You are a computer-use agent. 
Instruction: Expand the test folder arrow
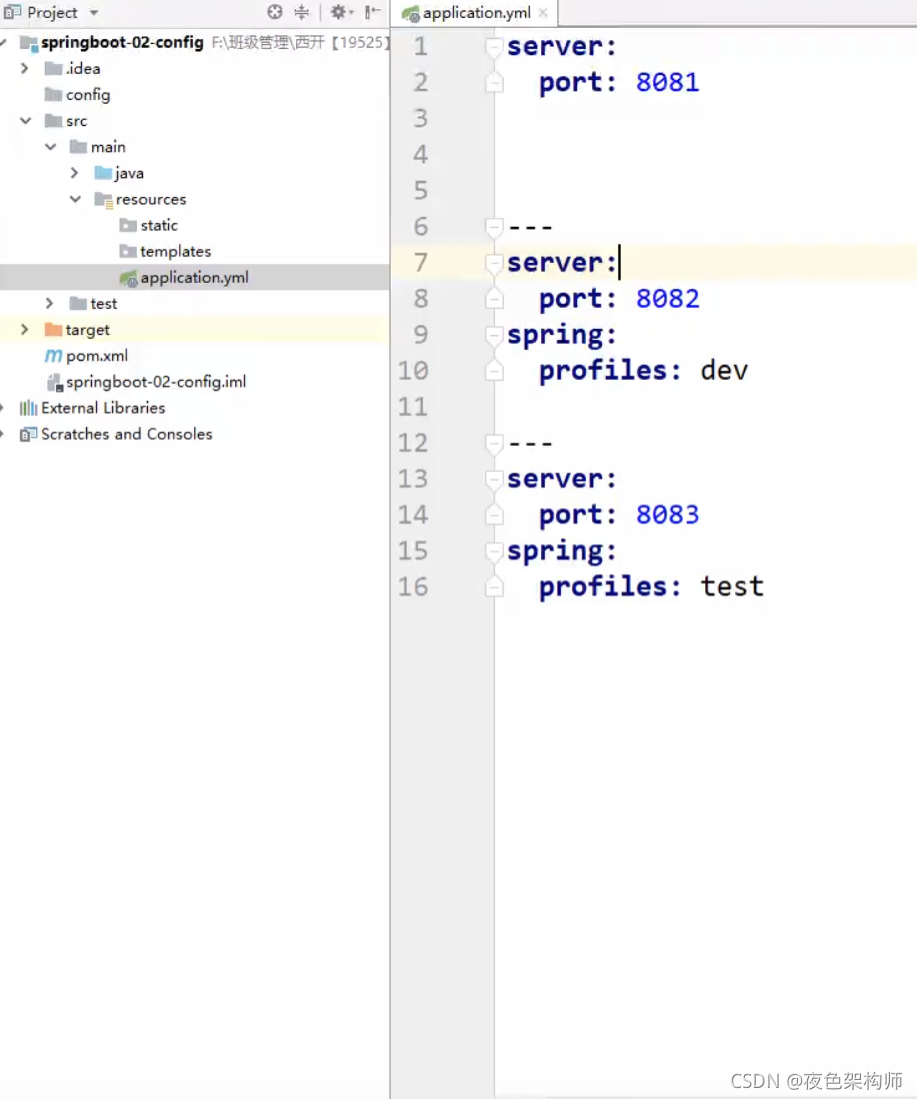pyautogui.click(x=50, y=303)
